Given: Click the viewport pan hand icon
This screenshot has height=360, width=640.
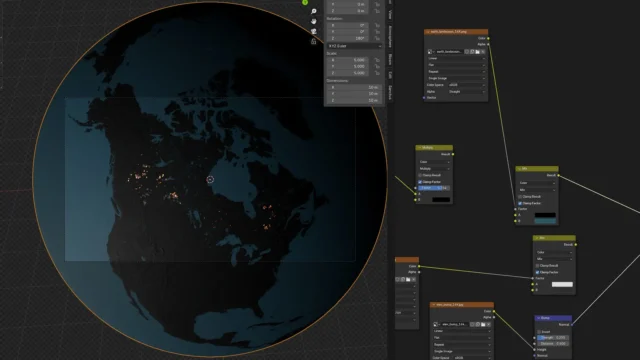Looking at the screenshot, I should [x=313, y=21].
